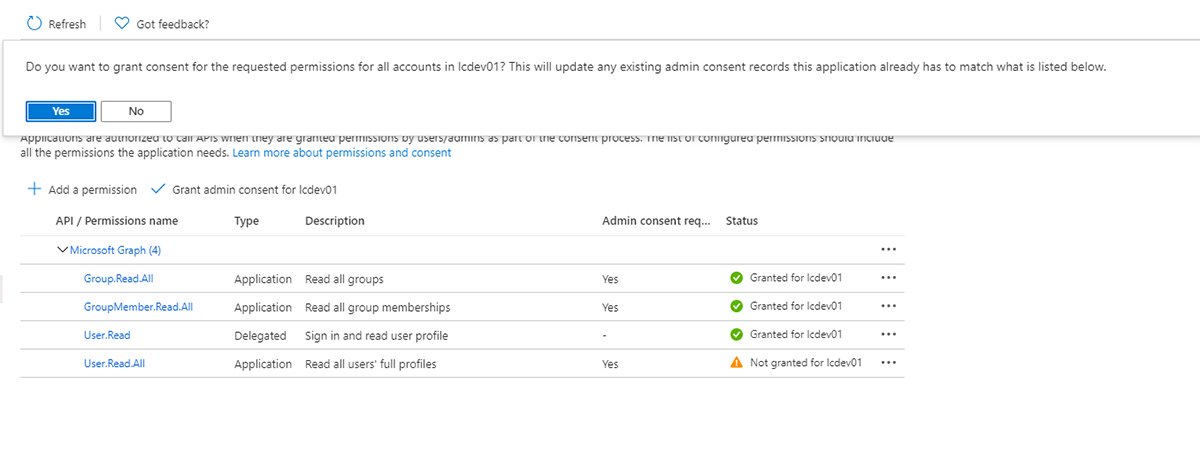Click the plus icon for Add a permission
This screenshot has height=453, width=1200.
[x=35, y=189]
